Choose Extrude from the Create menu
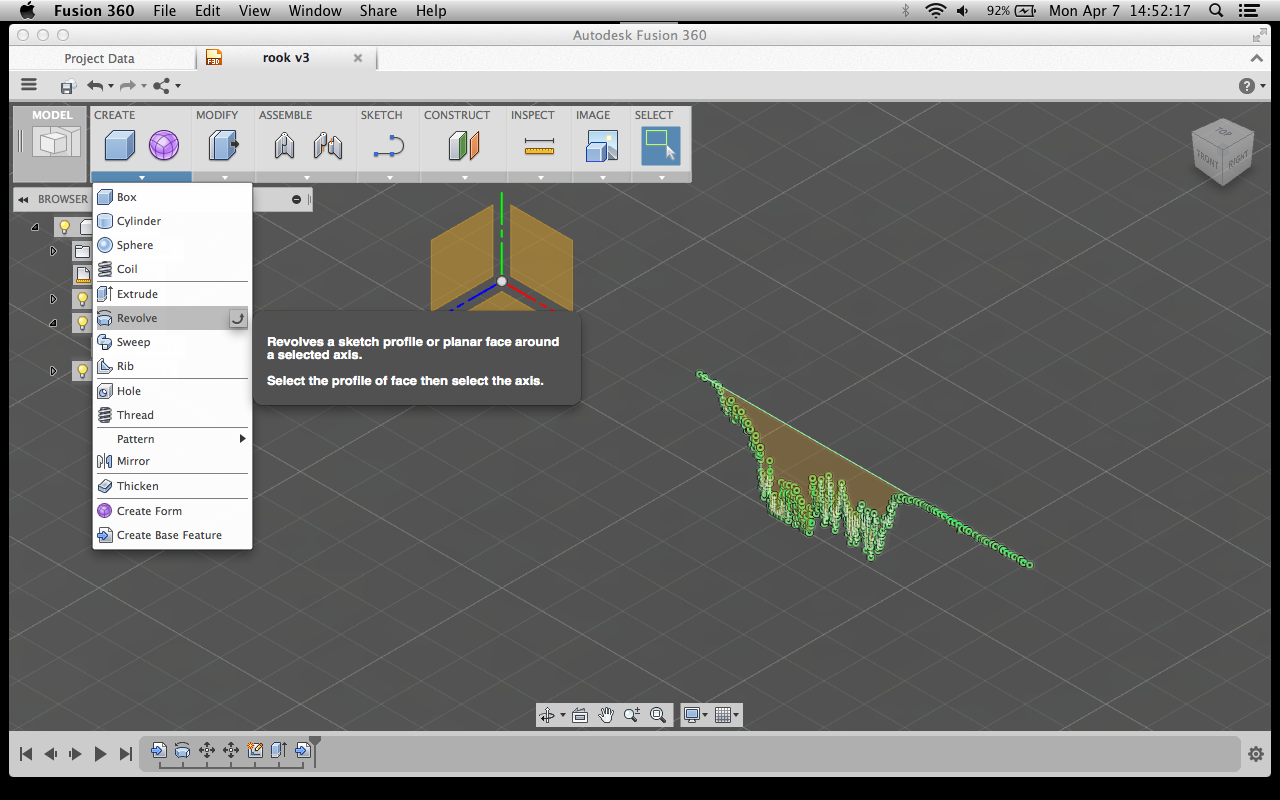The height and width of the screenshot is (800, 1280). point(172,294)
